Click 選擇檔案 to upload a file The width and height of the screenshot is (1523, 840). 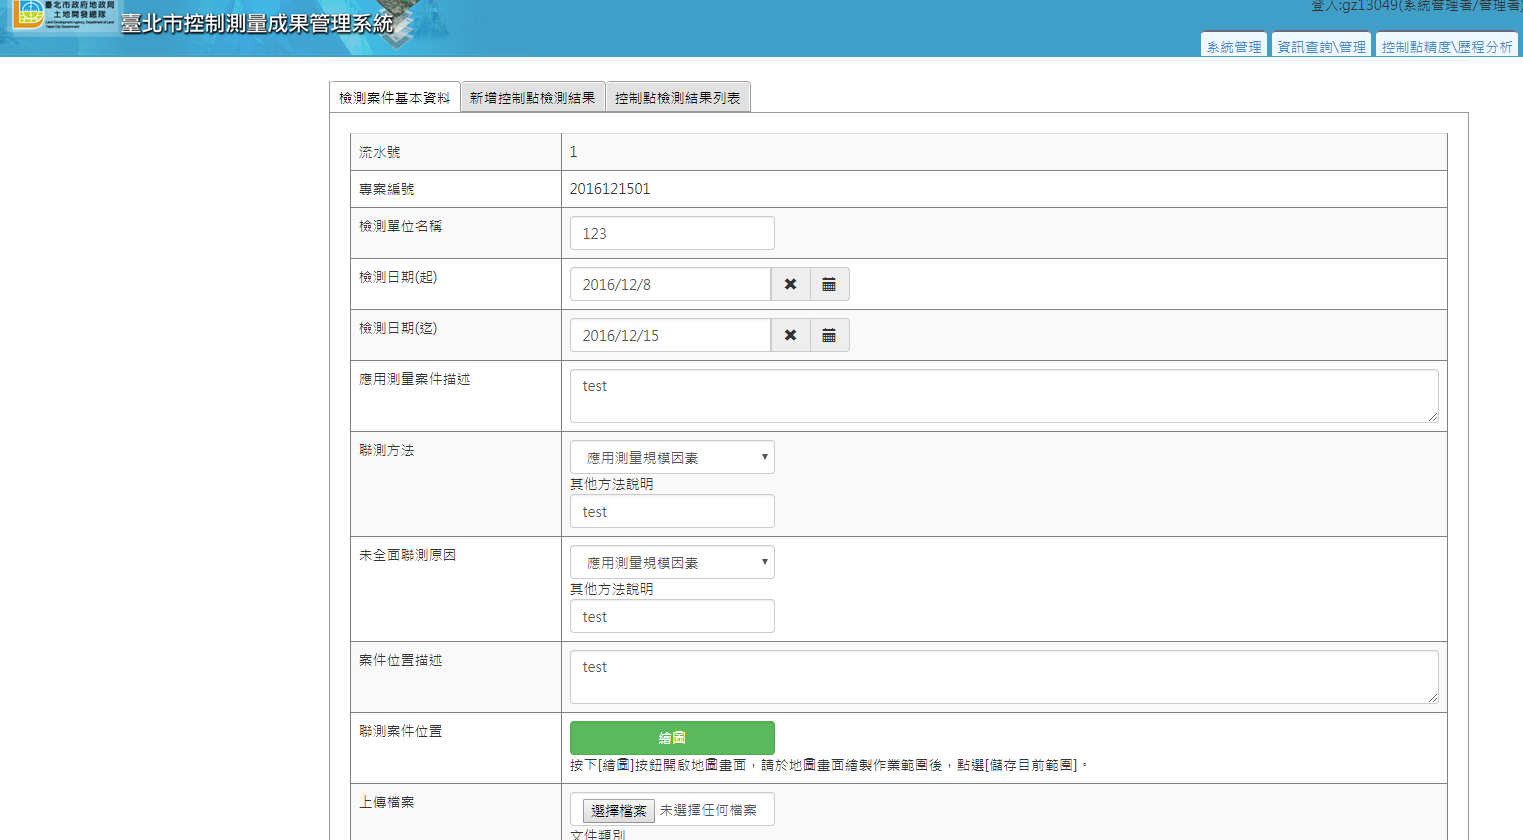(x=618, y=810)
